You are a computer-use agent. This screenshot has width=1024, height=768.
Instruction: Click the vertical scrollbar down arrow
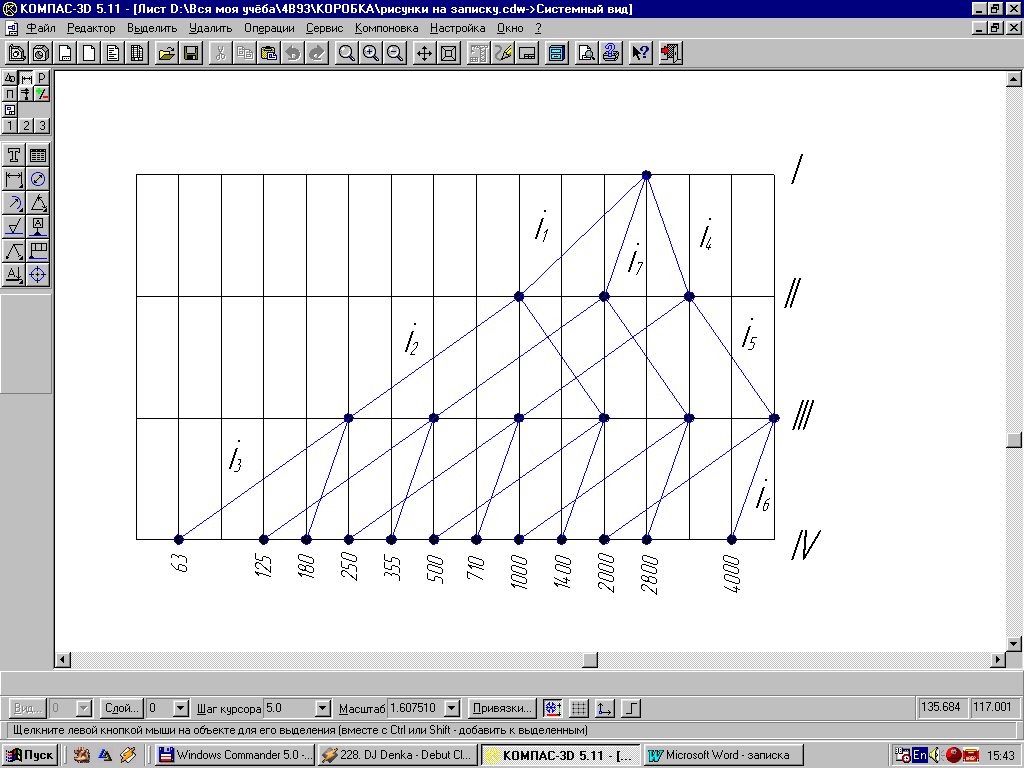[1014, 644]
